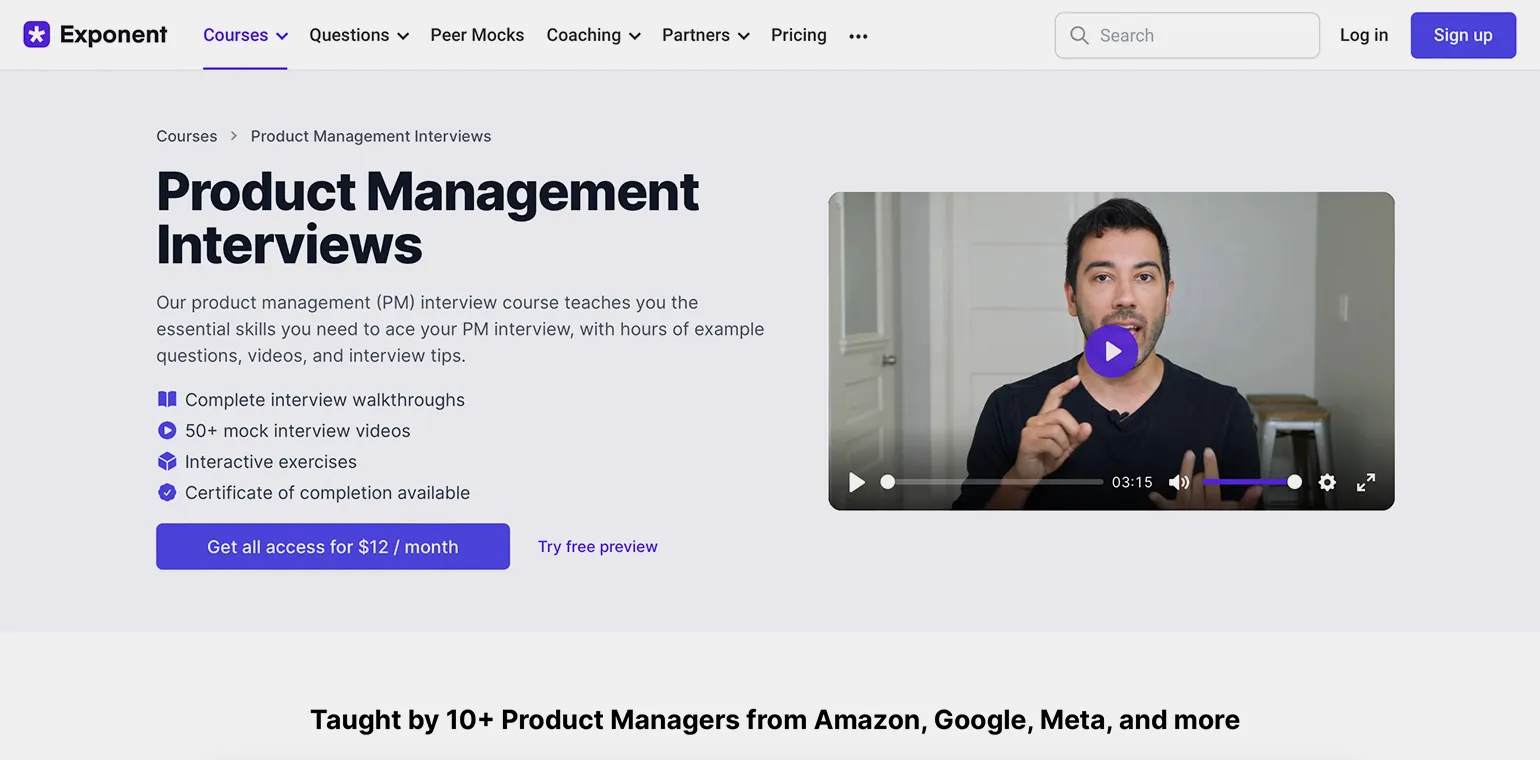Open video settings gear
This screenshot has height=760, width=1540.
pyautogui.click(x=1327, y=482)
